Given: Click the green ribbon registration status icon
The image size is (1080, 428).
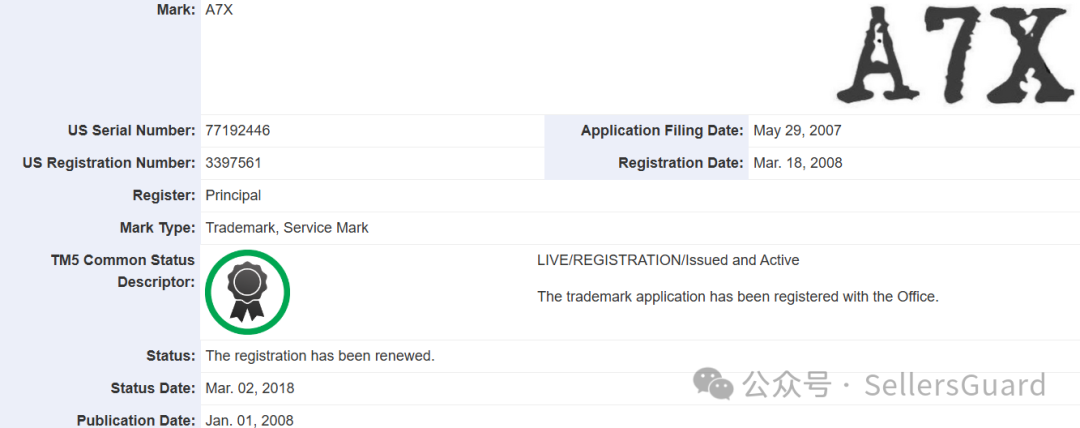Looking at the screenshot, I should click(x=247, y=291).
